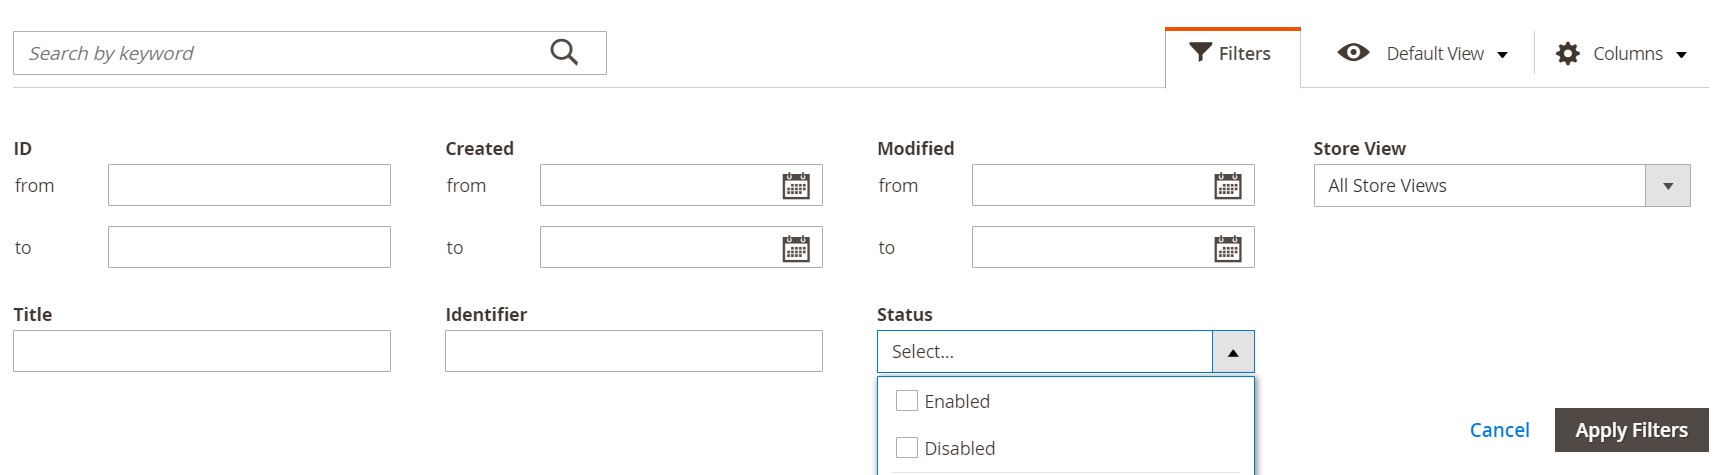Collapse the Status select dropdown
The image size is (1734, 475).
point(1233,352)
